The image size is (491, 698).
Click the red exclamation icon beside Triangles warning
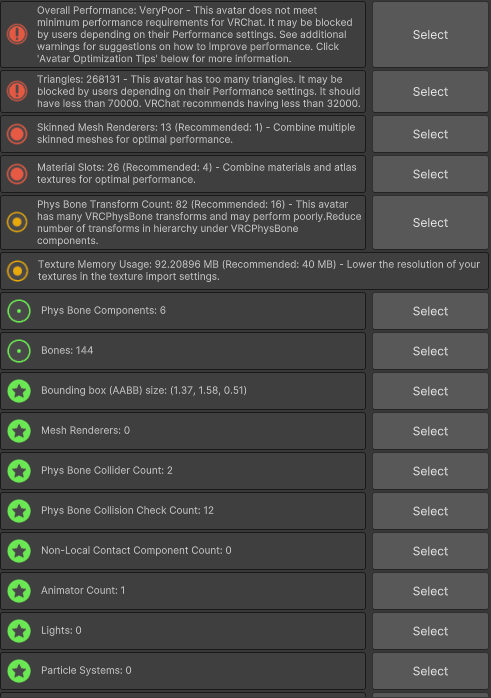[x=17, y=91]
